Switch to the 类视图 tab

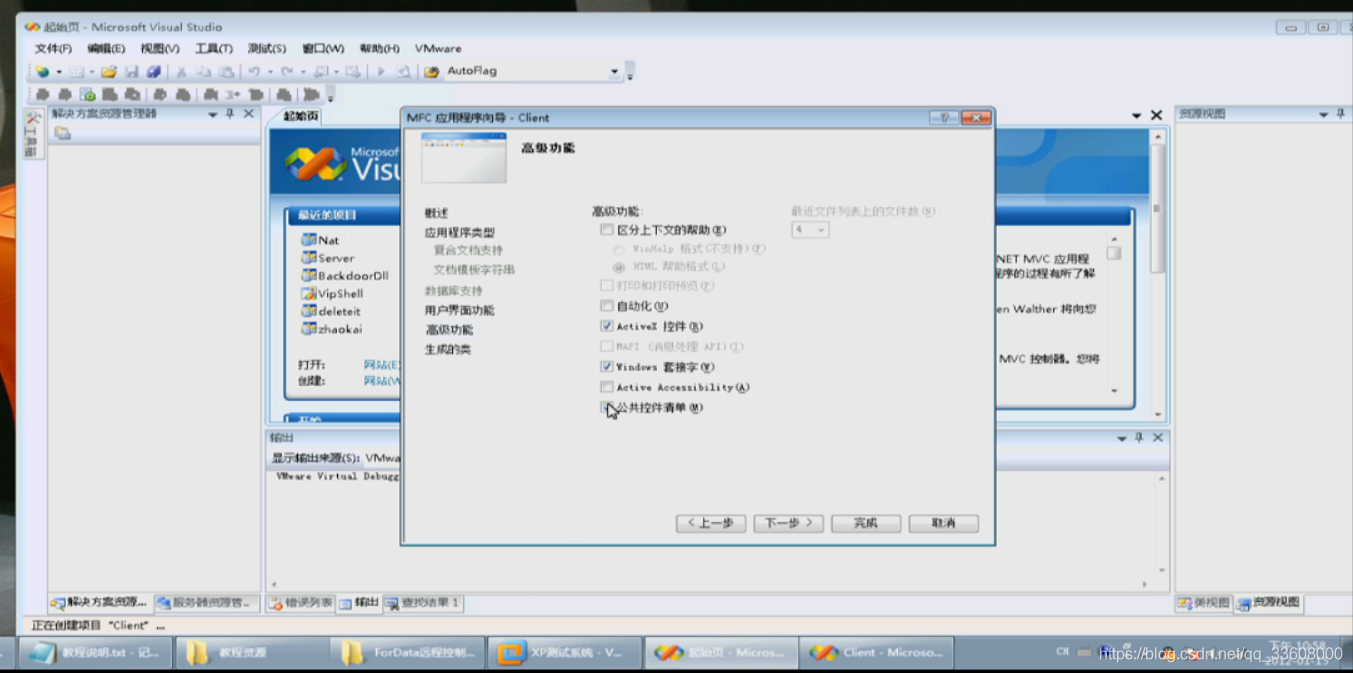[1204, 603]
